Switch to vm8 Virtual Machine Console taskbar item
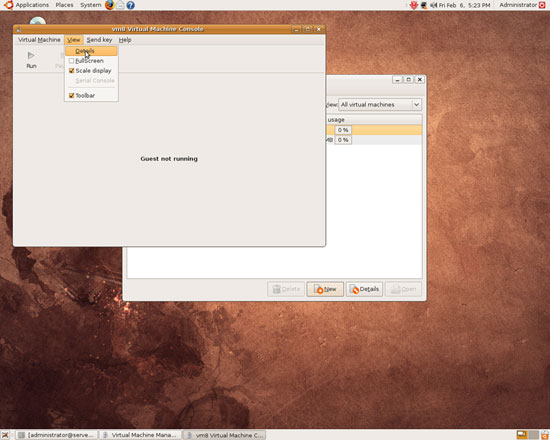 pos(224,435)
